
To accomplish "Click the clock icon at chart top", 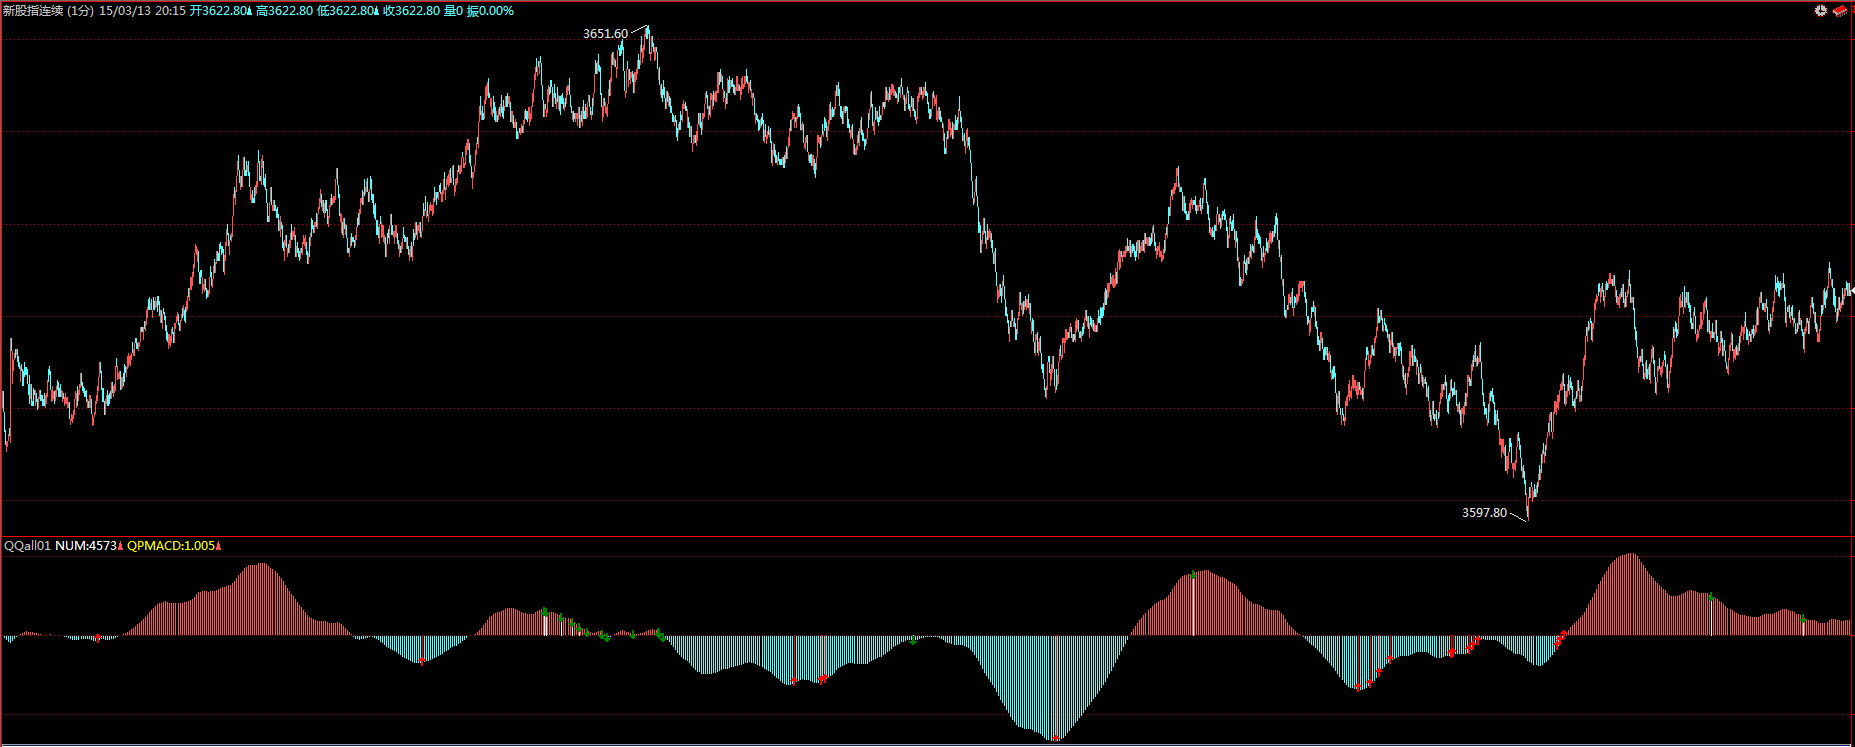I will [1822, 10].
